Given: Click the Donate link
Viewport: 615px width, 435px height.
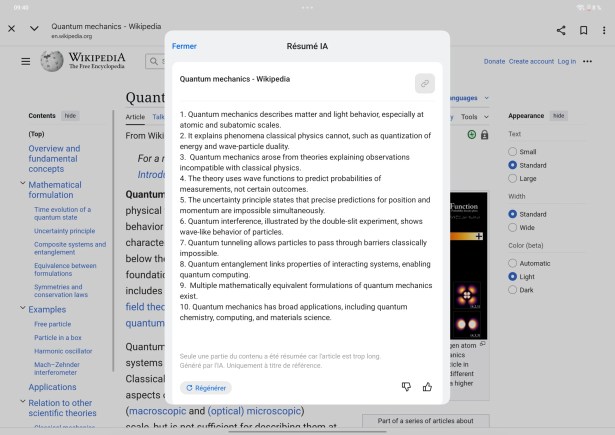Looking at the screenshot, I should (x=494, y=62).
